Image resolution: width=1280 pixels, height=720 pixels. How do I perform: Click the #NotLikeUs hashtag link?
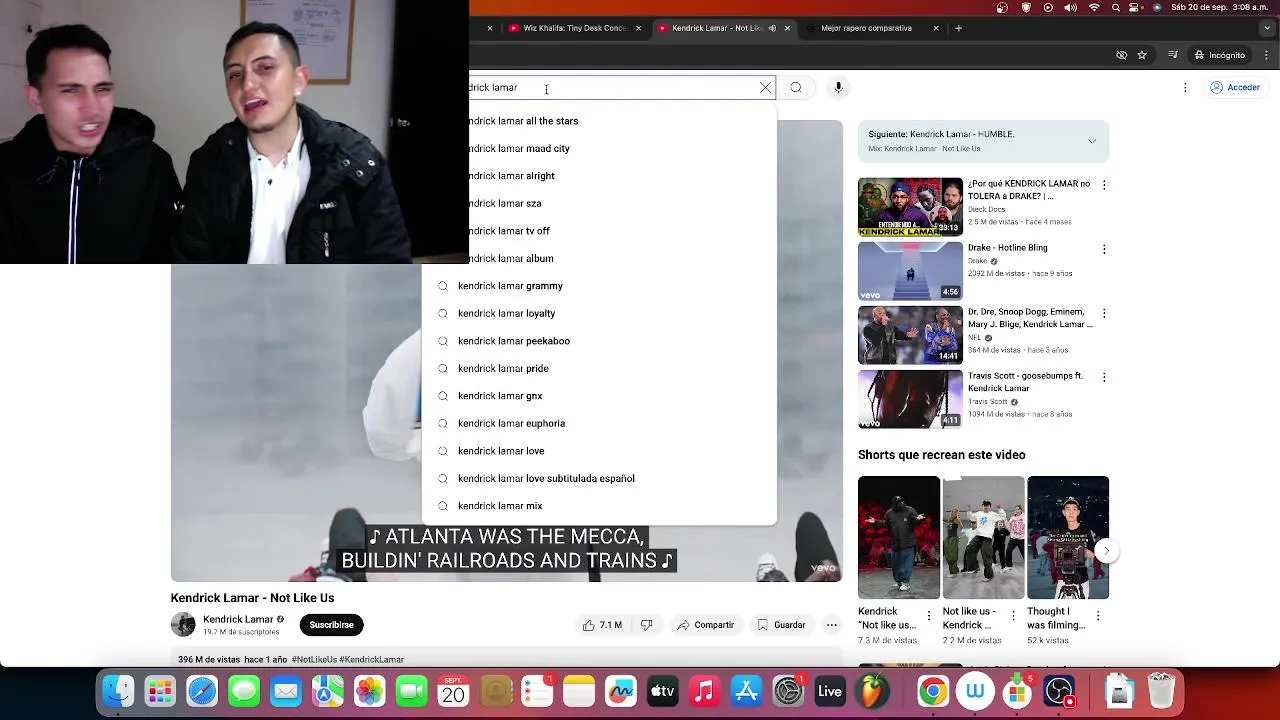[x=314, y=660]
